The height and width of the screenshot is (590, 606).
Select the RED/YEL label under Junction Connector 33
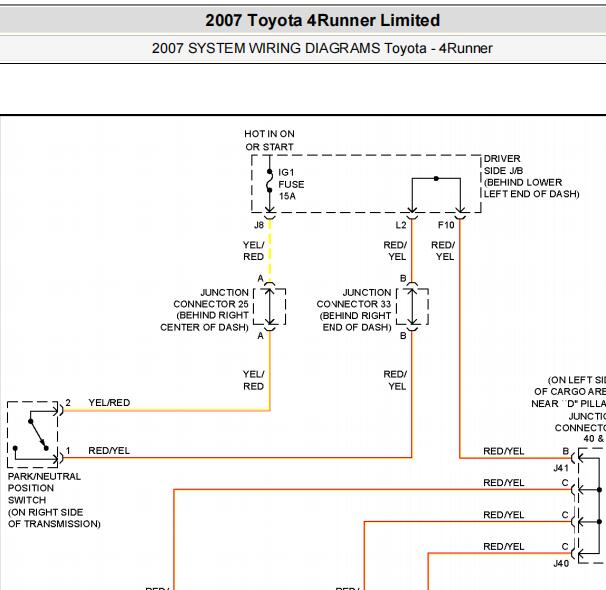tap(395, 380)
